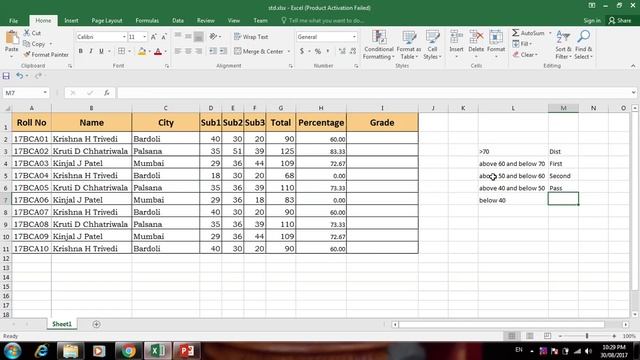Click the horizontal scrollbar
640x360 pixels.
coord(501,324)
